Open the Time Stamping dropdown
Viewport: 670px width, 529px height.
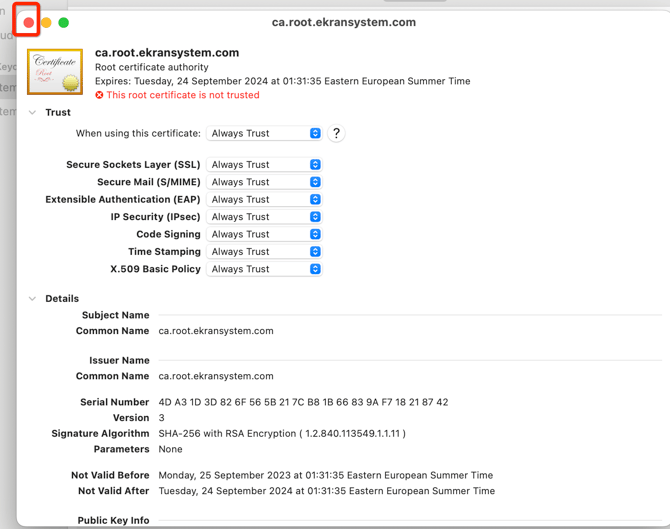coord(264,252)
